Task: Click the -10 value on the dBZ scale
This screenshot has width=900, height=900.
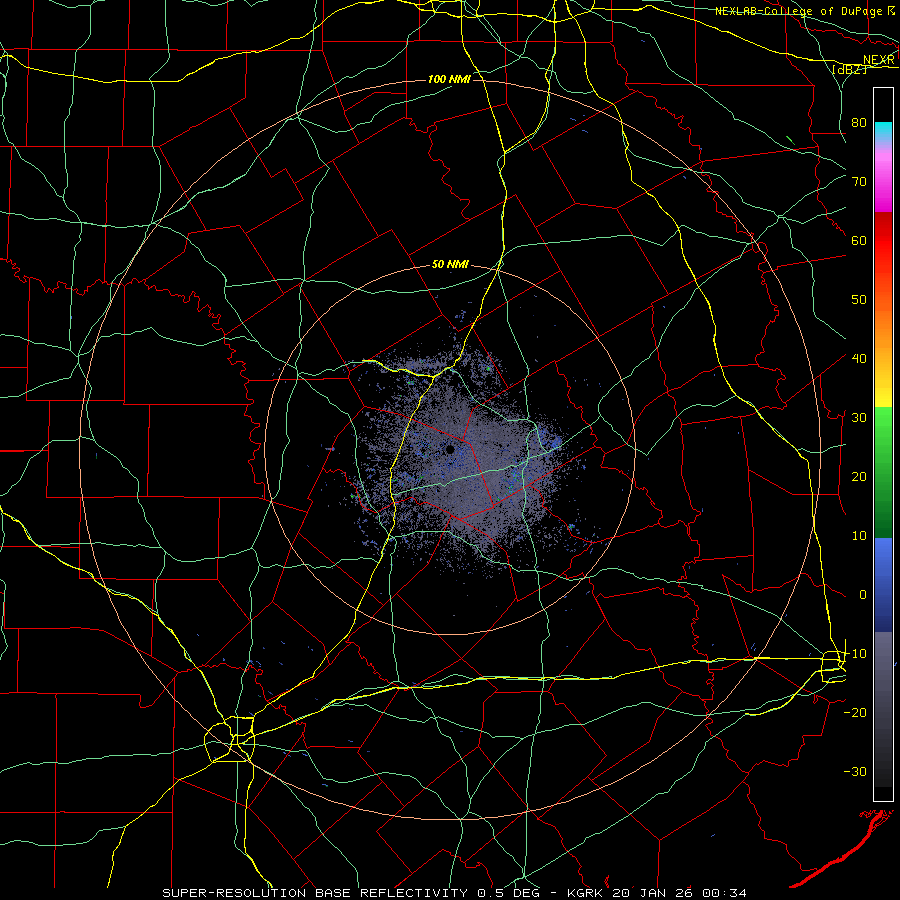Action: [x=855, y=654]
